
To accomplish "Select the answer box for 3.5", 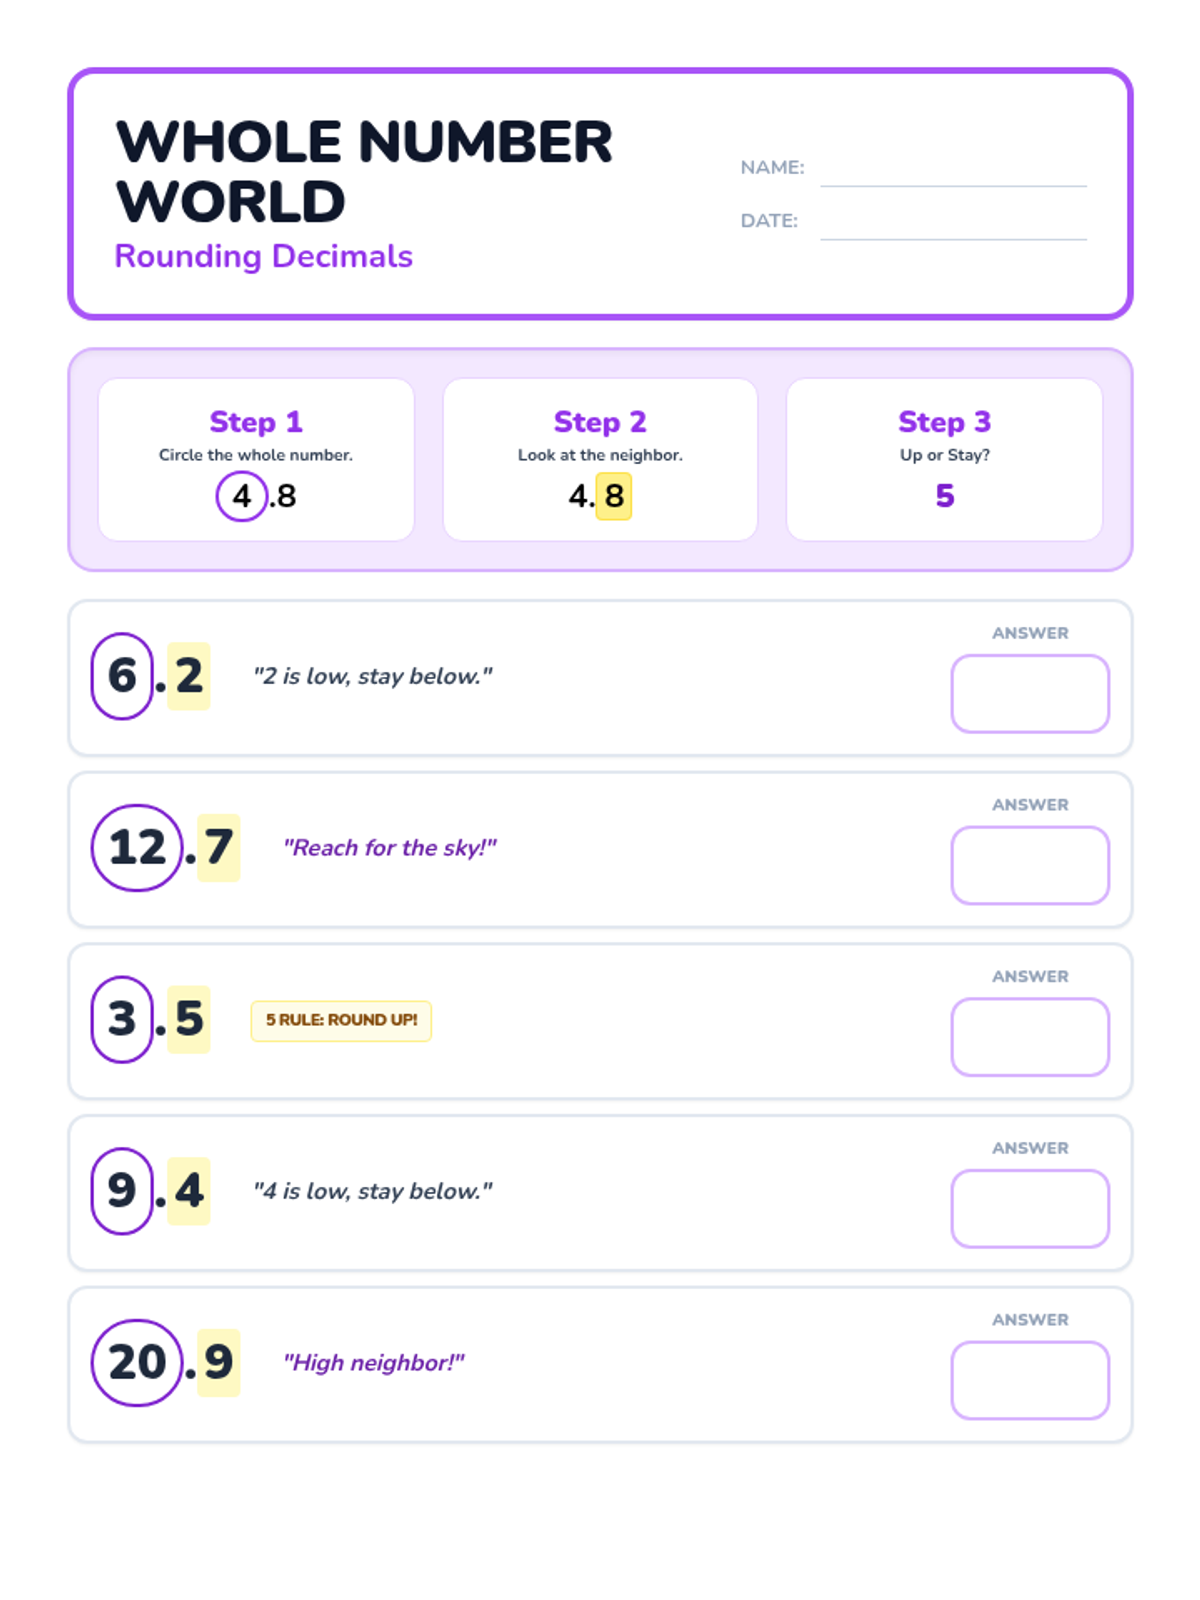I will click(1030, 1037).
